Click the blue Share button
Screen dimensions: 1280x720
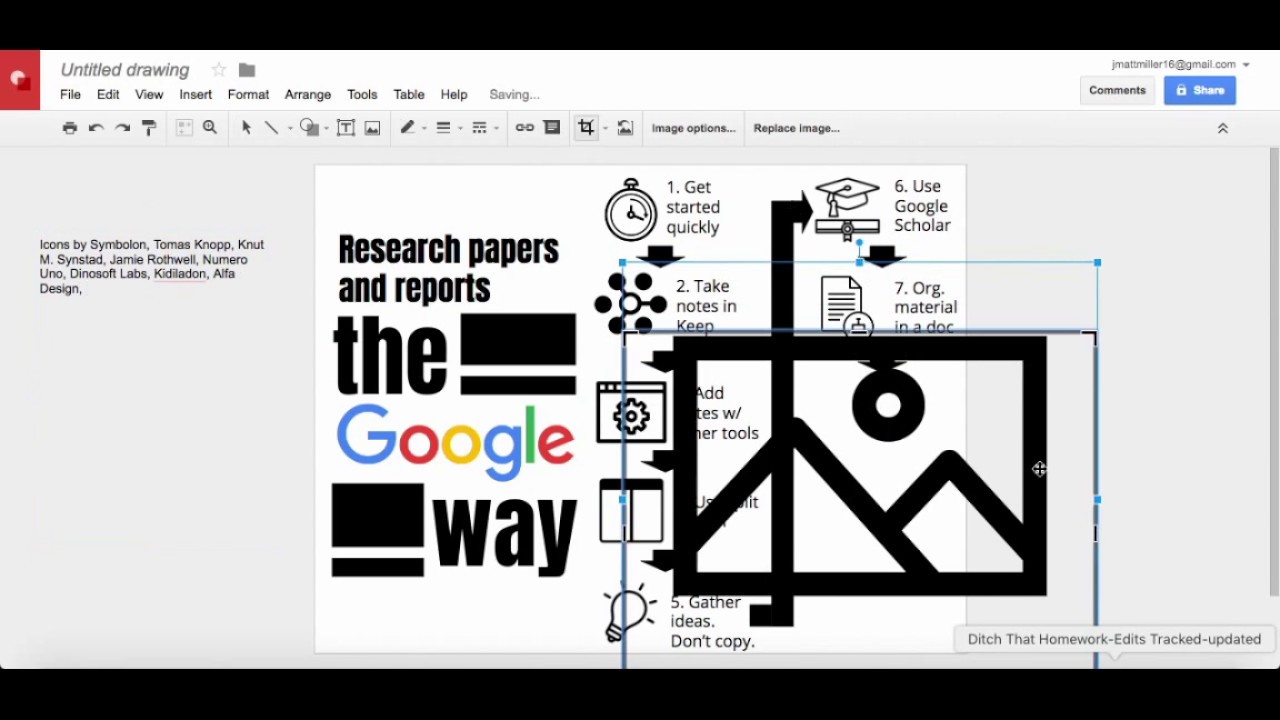pyautogui.click(x=1200, y=90)
